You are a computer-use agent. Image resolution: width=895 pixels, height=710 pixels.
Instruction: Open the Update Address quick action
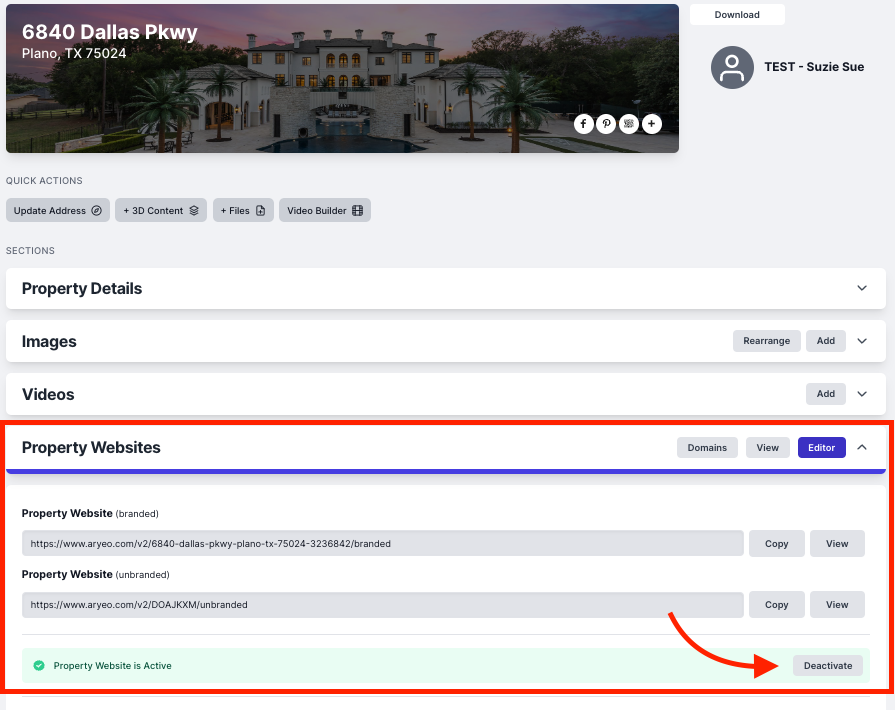(x=58, y=211)
